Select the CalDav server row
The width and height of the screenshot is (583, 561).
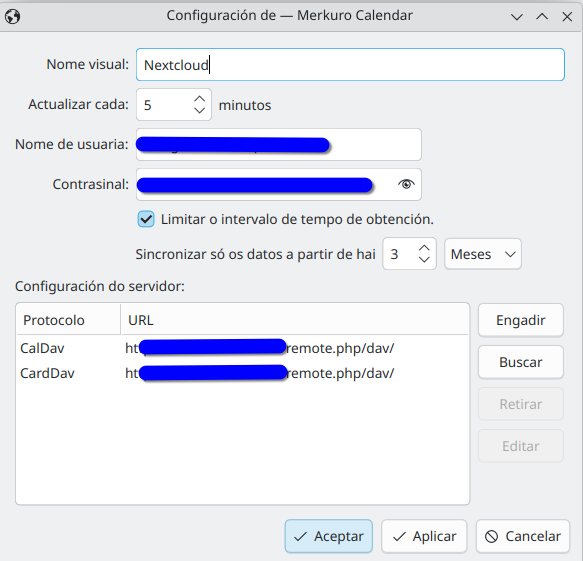(x=242, y=348)
